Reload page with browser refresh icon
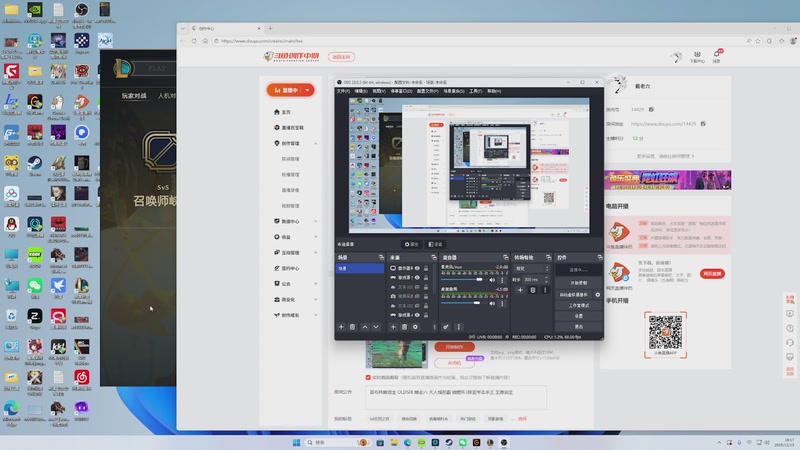Viewport: 800px width, 450px height. click(x=194, y=41)
